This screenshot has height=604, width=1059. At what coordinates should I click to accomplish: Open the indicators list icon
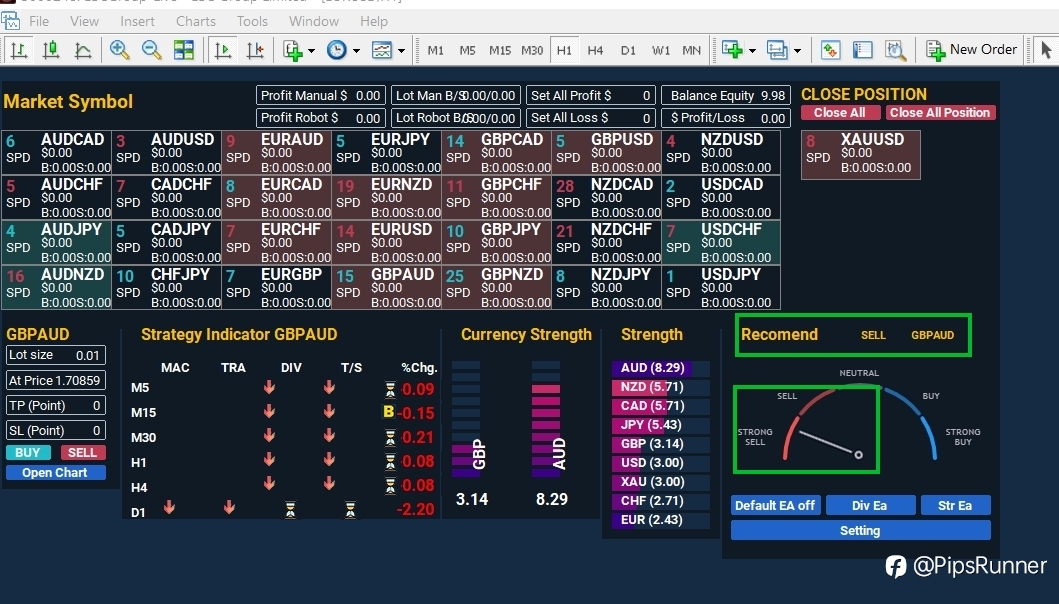293,51
